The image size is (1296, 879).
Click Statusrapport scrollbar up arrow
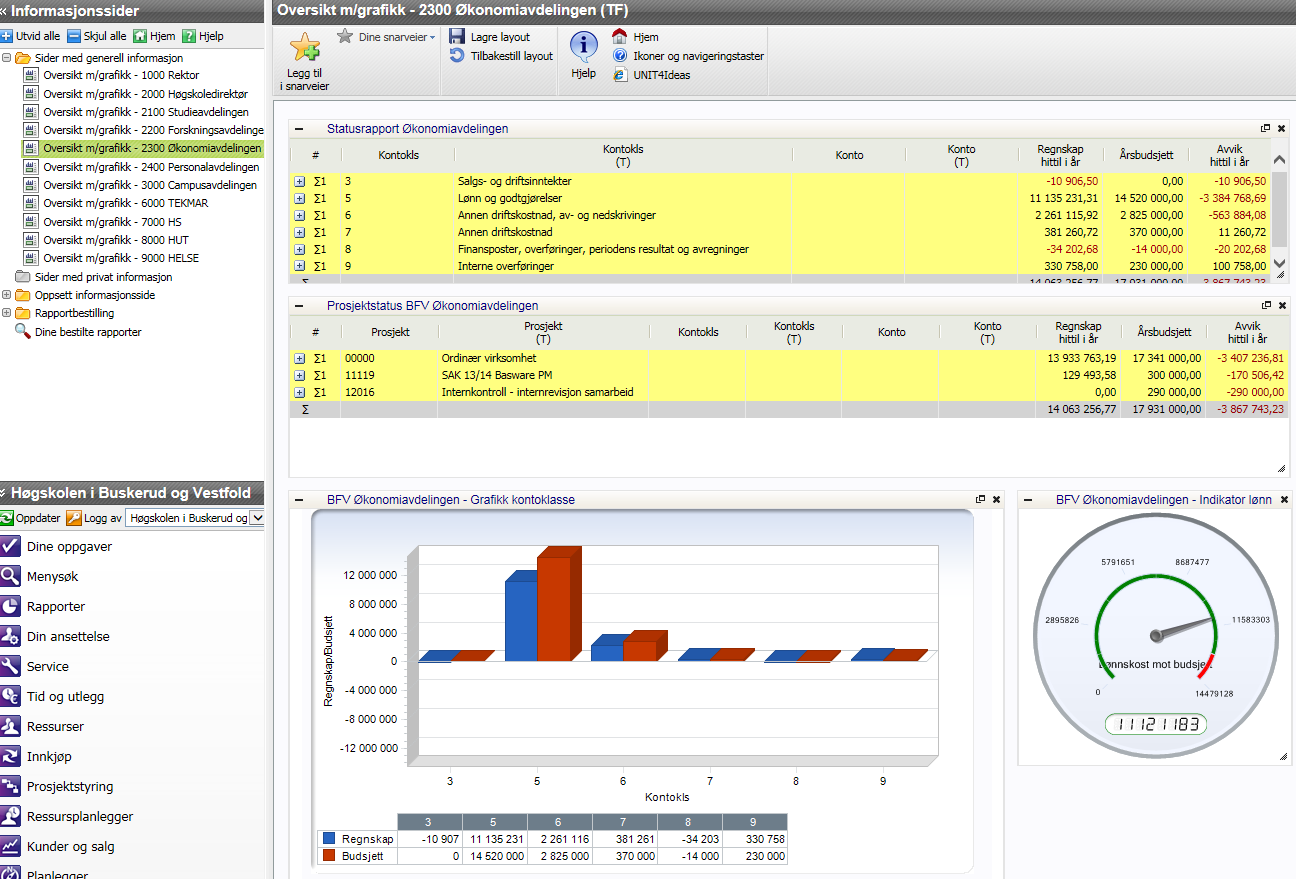point(1279,159)
